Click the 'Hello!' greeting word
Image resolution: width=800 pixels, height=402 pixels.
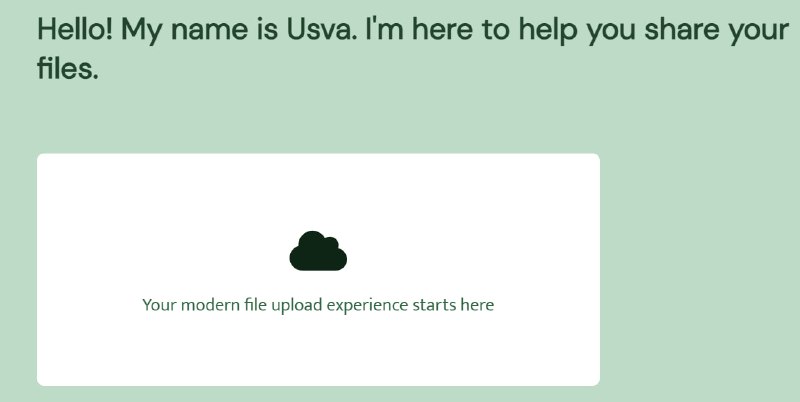point(76,30)
